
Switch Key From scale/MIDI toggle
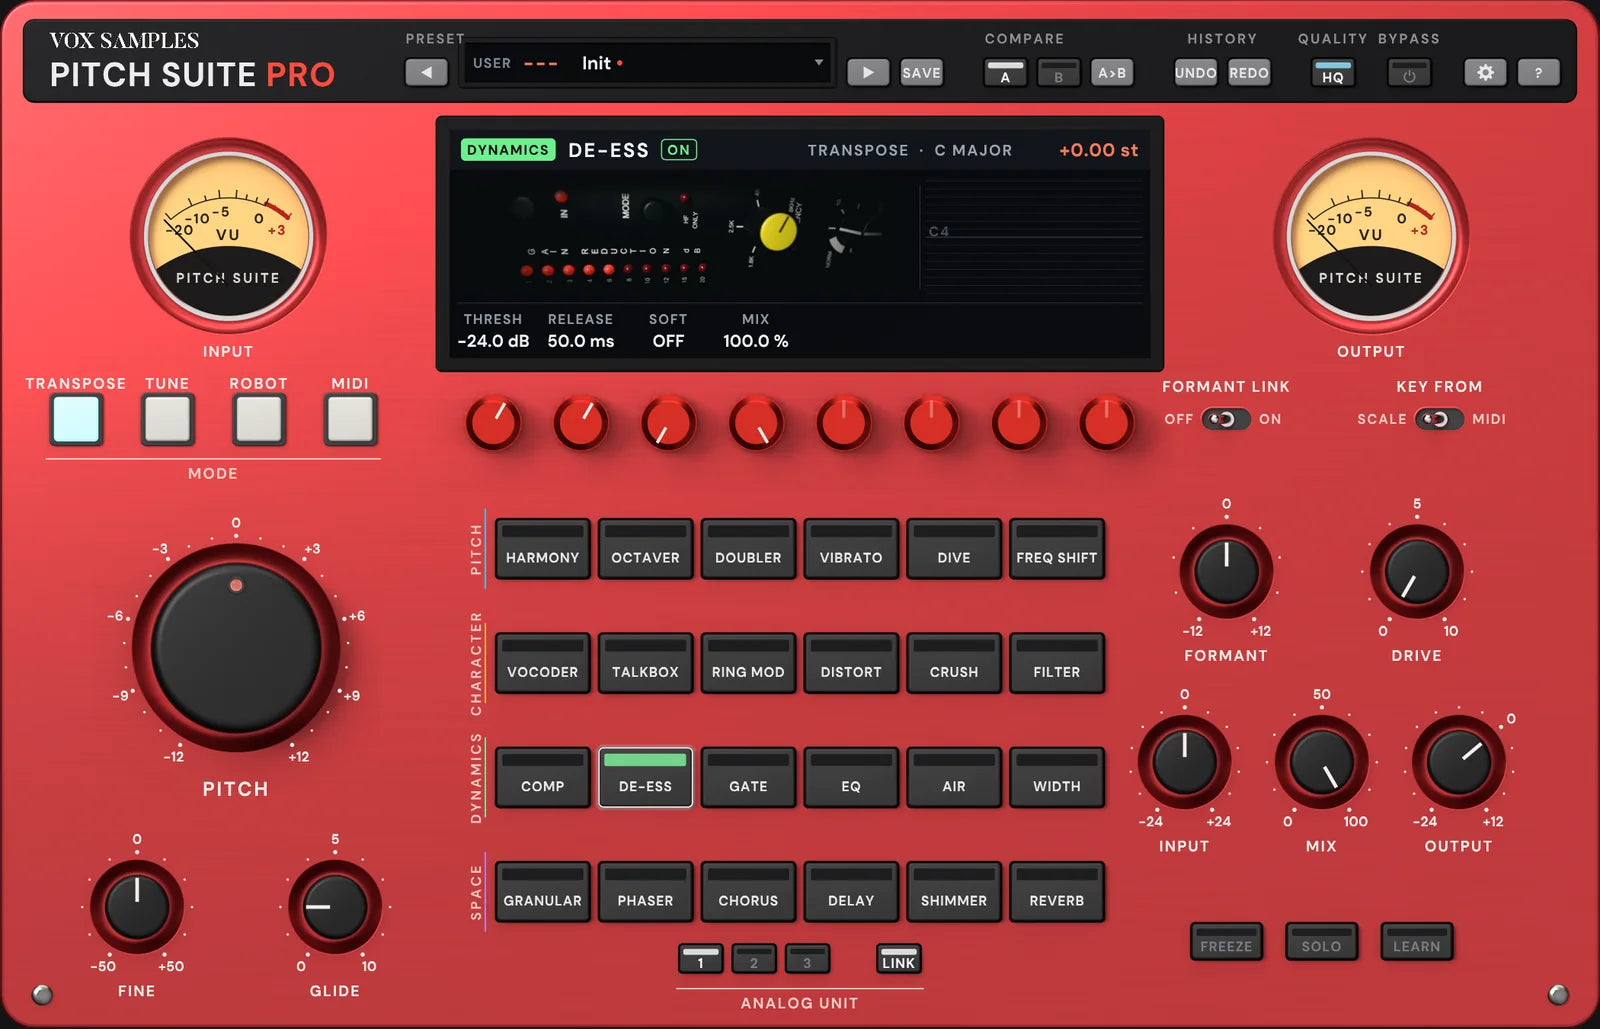(1438, 419)
